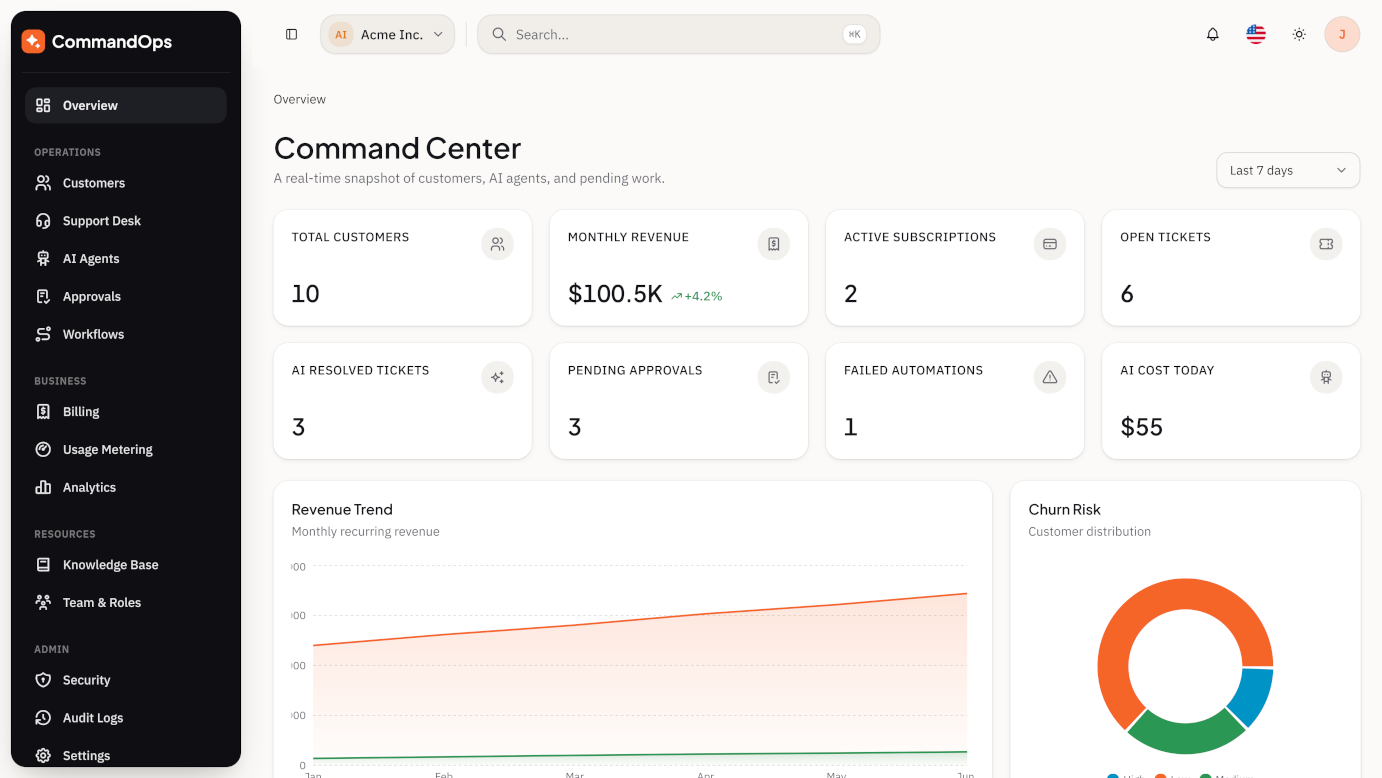Viewport: 1382px width, 778px height.
Task: Toggle the sidebar collapse icon
Action: point(292,34)
